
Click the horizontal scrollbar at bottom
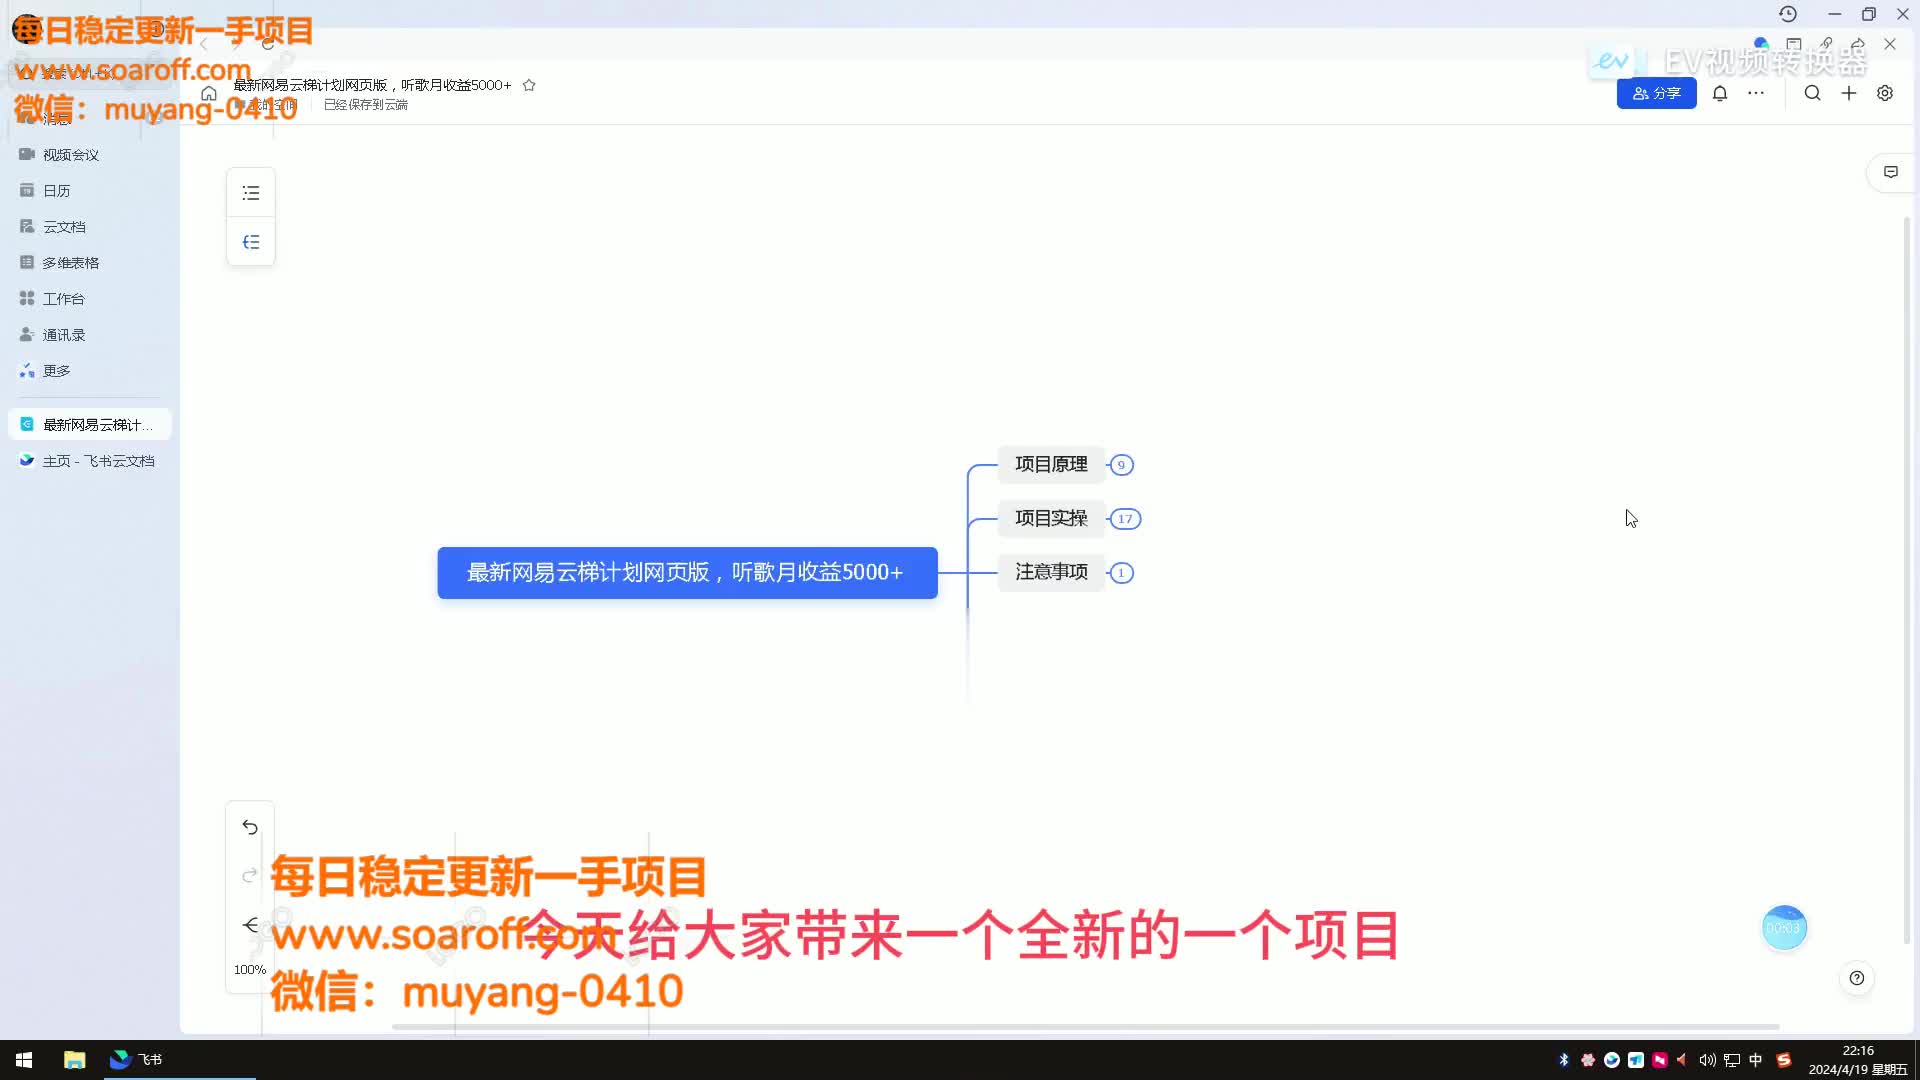[x=1085, y=1027]
